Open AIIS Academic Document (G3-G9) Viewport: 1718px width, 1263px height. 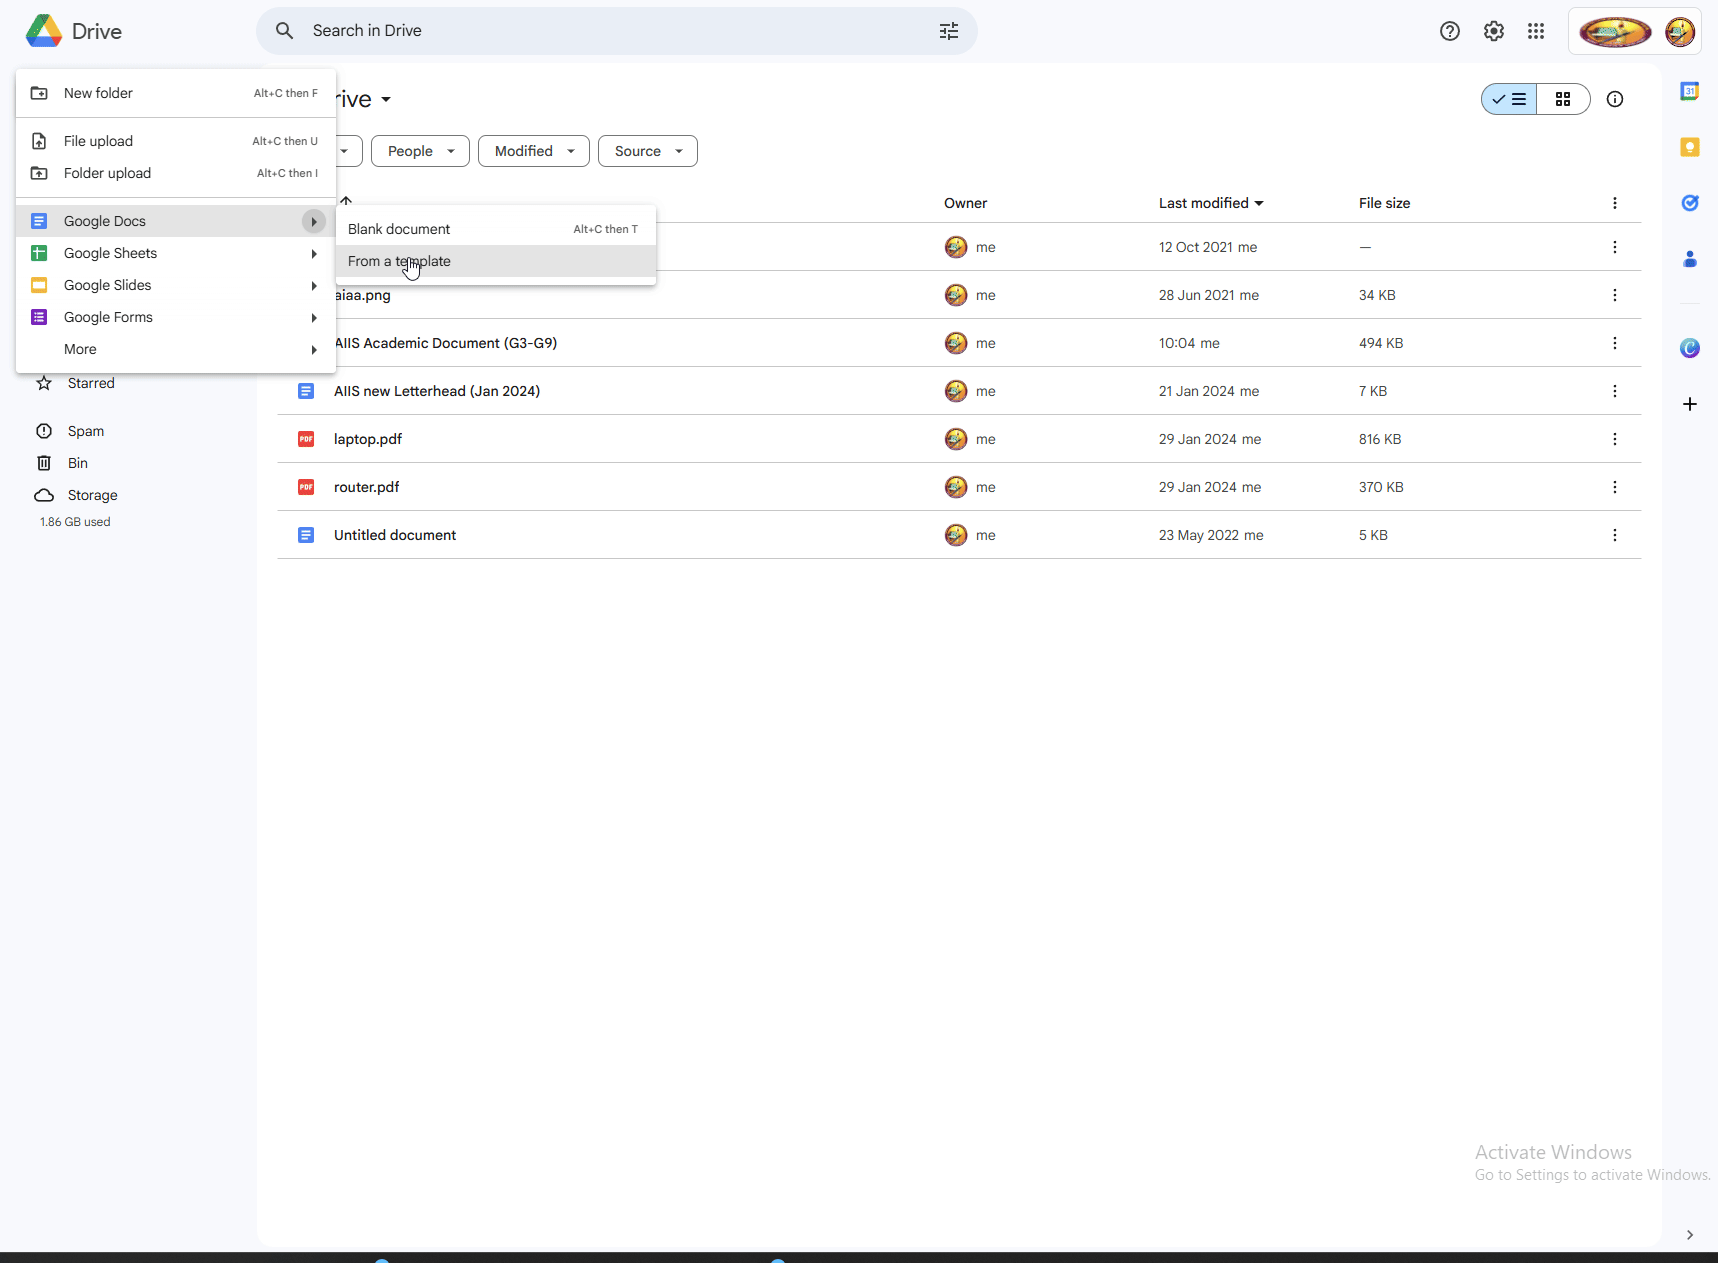[446, 343]
